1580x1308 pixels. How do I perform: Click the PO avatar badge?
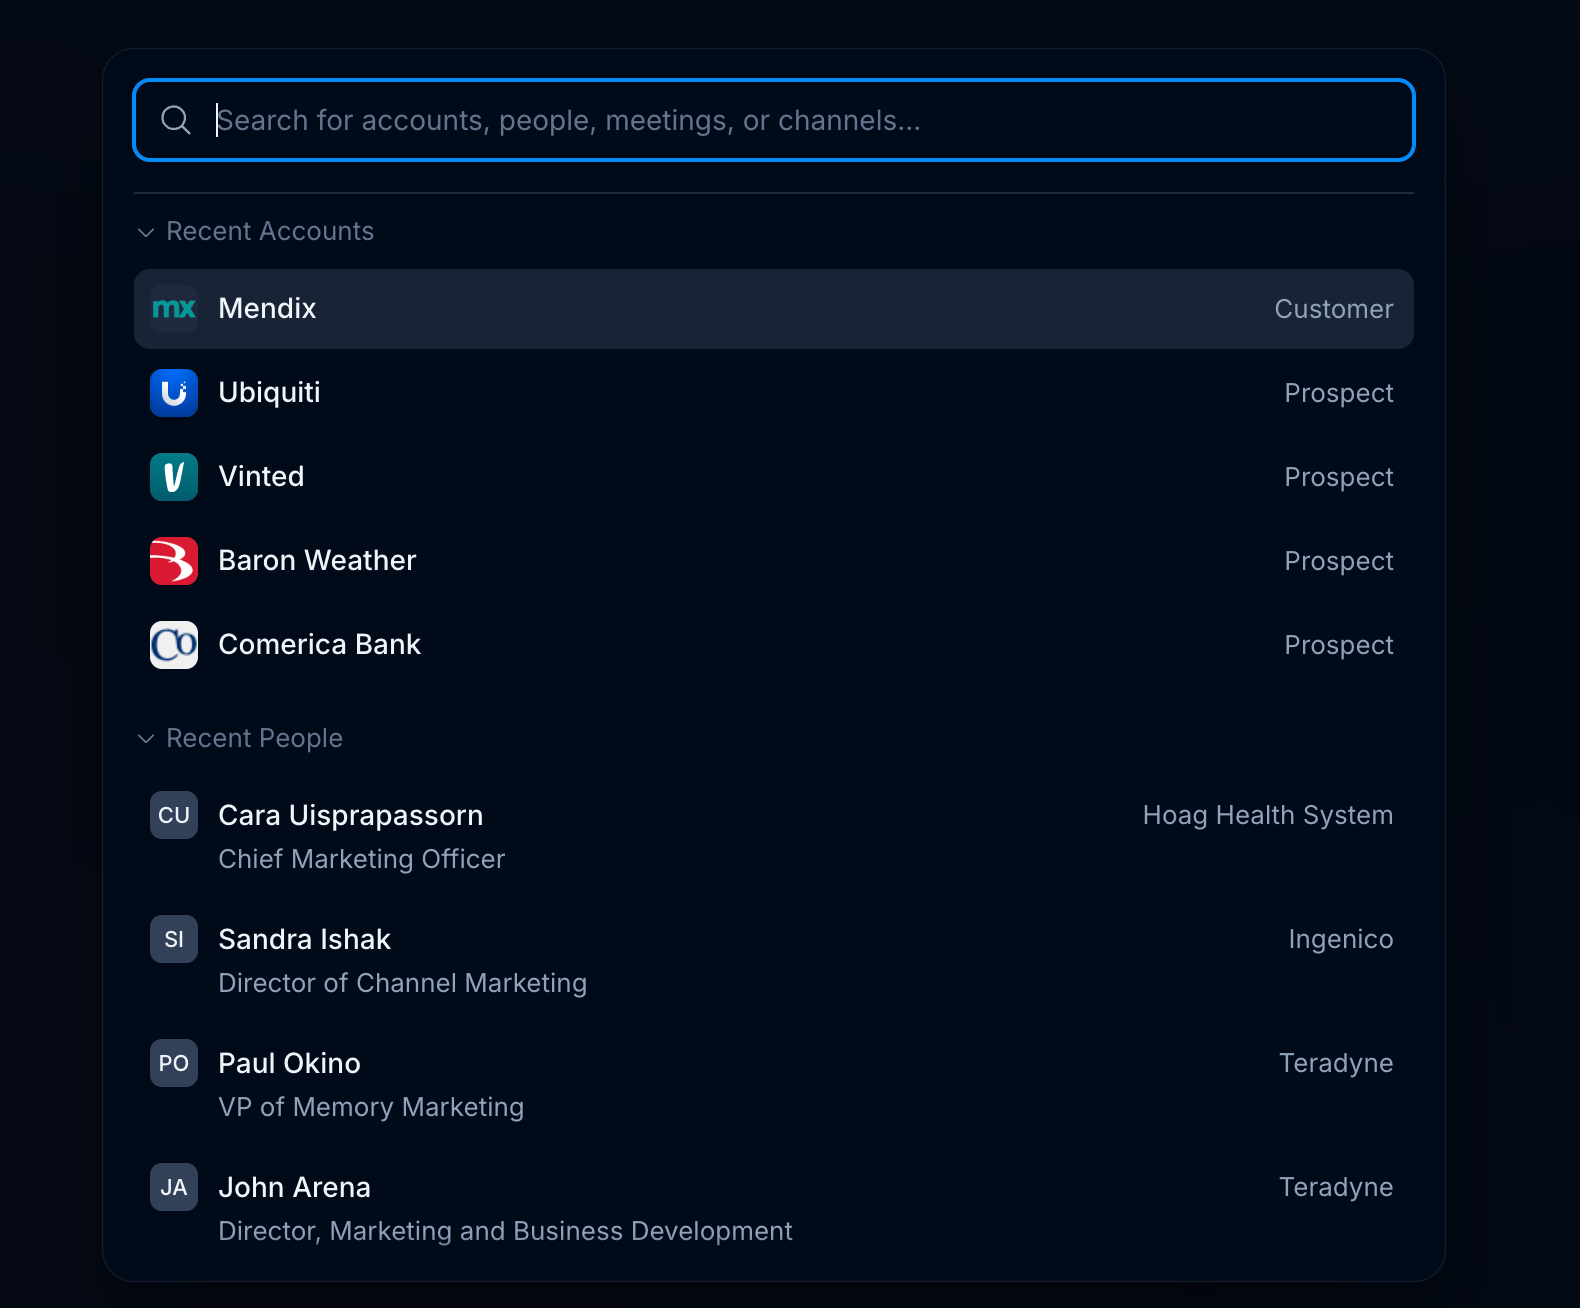(x=174, y=1063)
